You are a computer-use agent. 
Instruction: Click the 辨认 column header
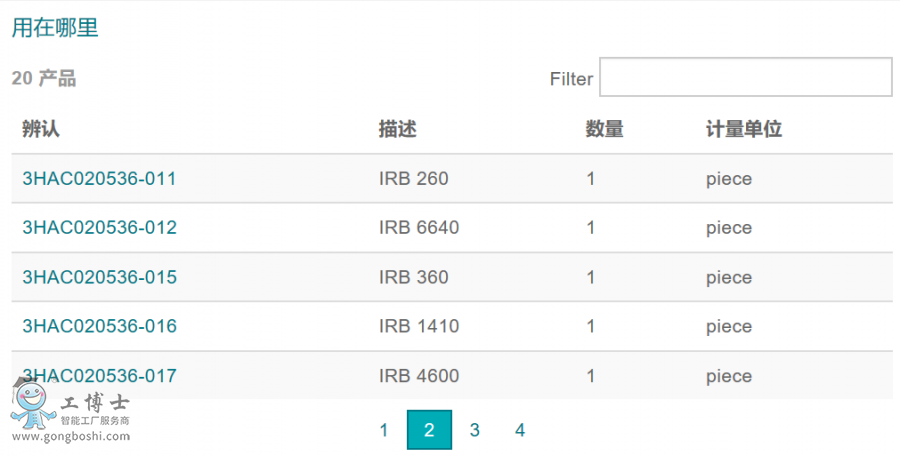click(42, 129)
